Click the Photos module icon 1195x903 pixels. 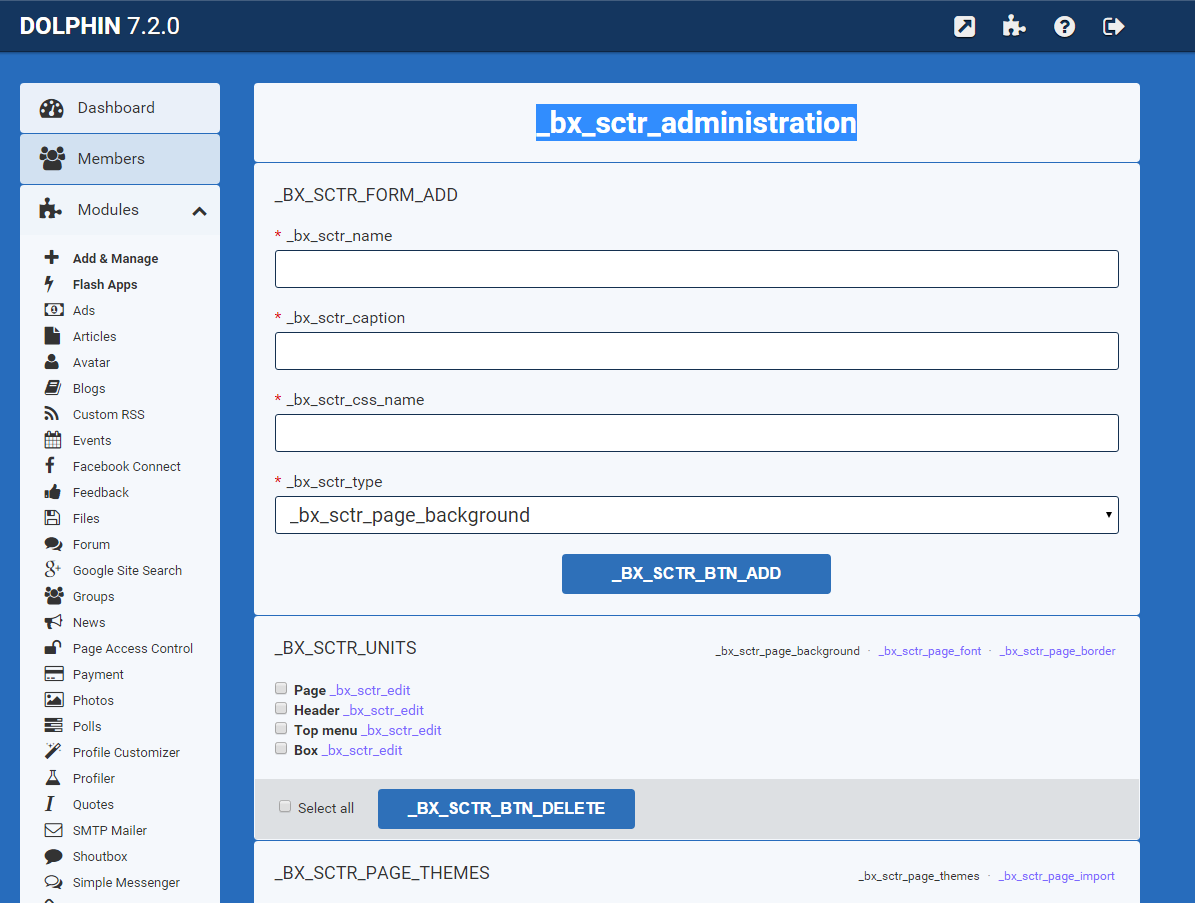[54, 700]
